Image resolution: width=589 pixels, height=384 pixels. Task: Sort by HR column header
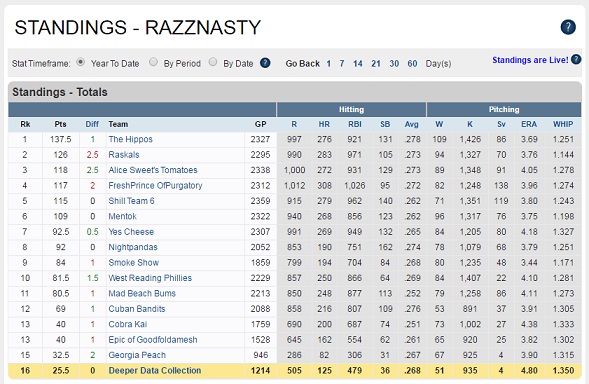pos(324,124)
